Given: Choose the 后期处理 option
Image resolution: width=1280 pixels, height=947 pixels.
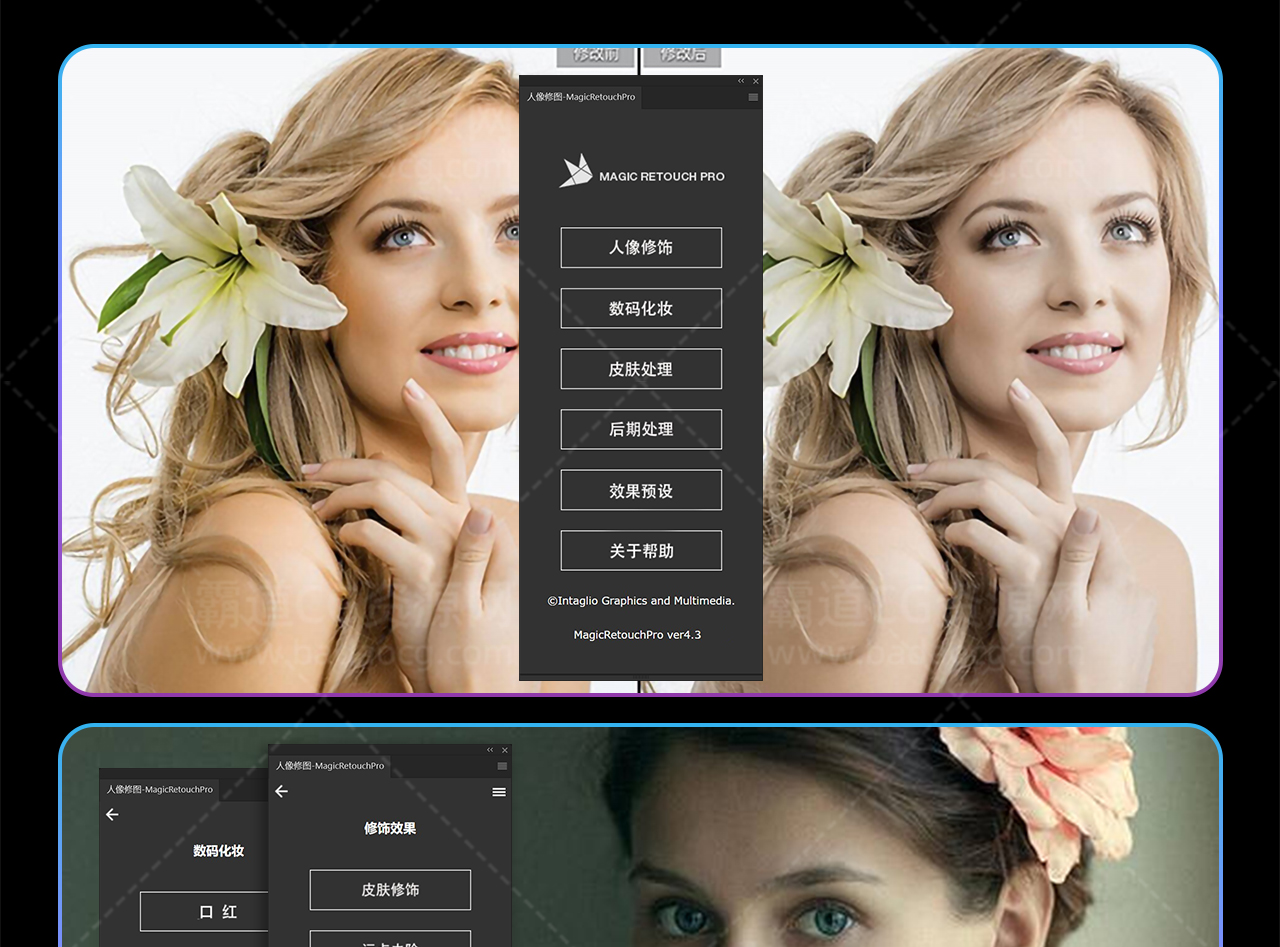Looking at the screenshot, I should point(641,429).
